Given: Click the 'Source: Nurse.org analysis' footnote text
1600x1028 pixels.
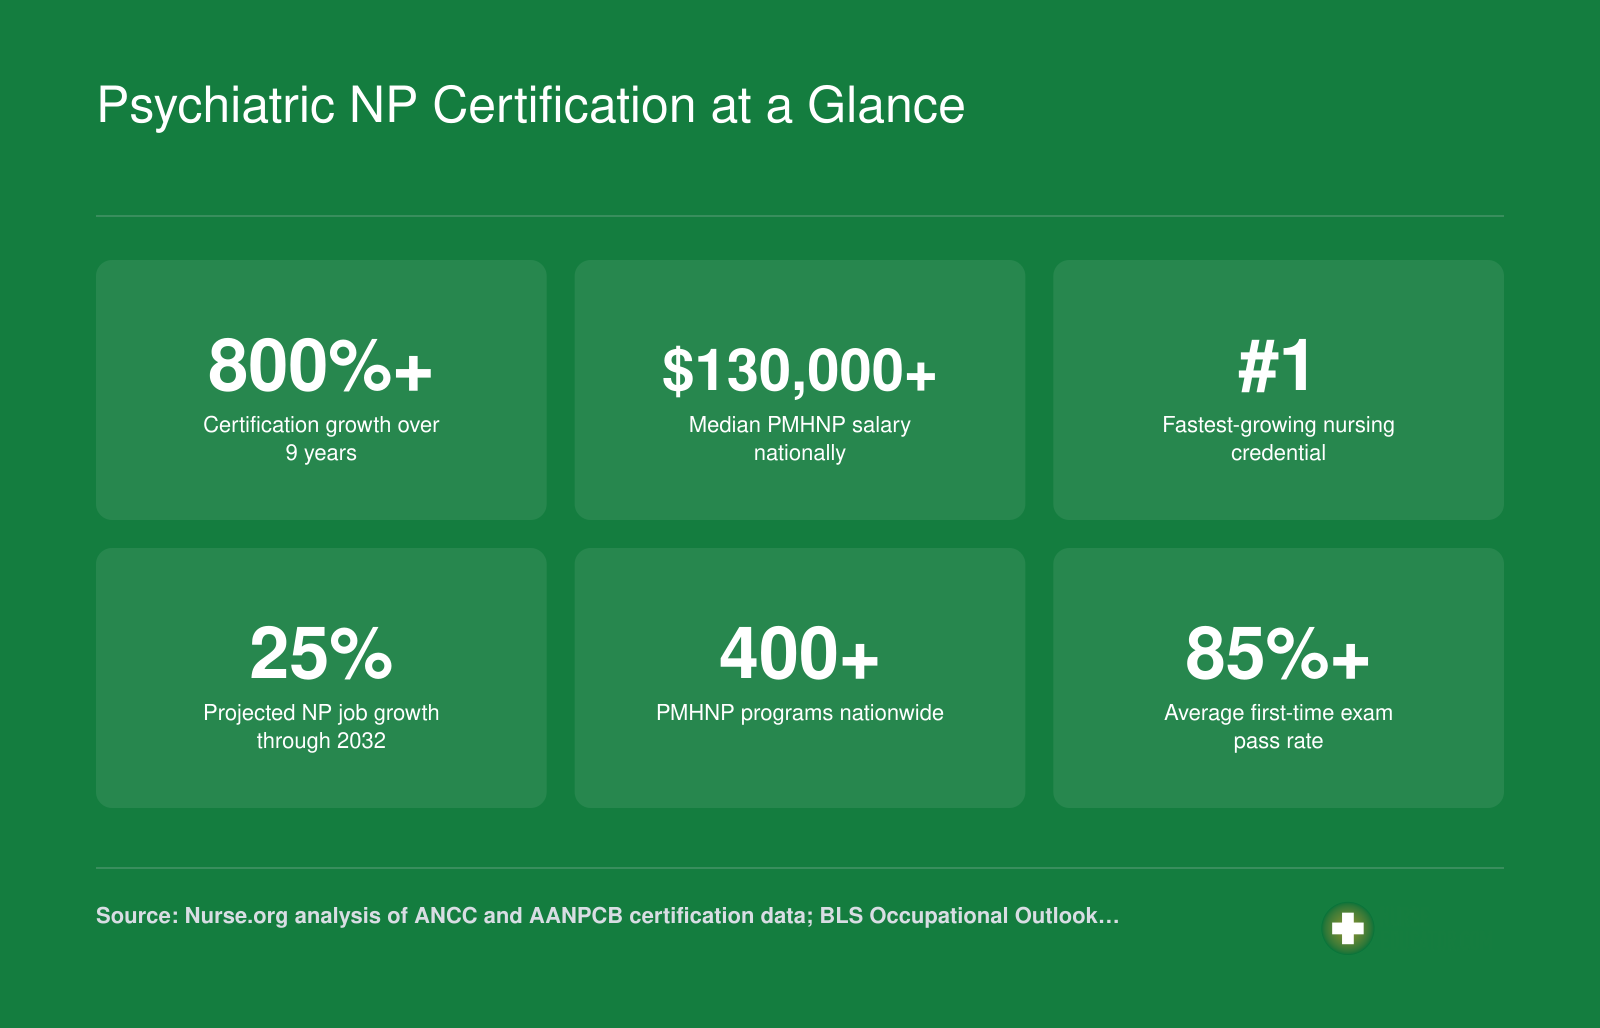Looking at the screenshot, I should (x=607, y=916).
